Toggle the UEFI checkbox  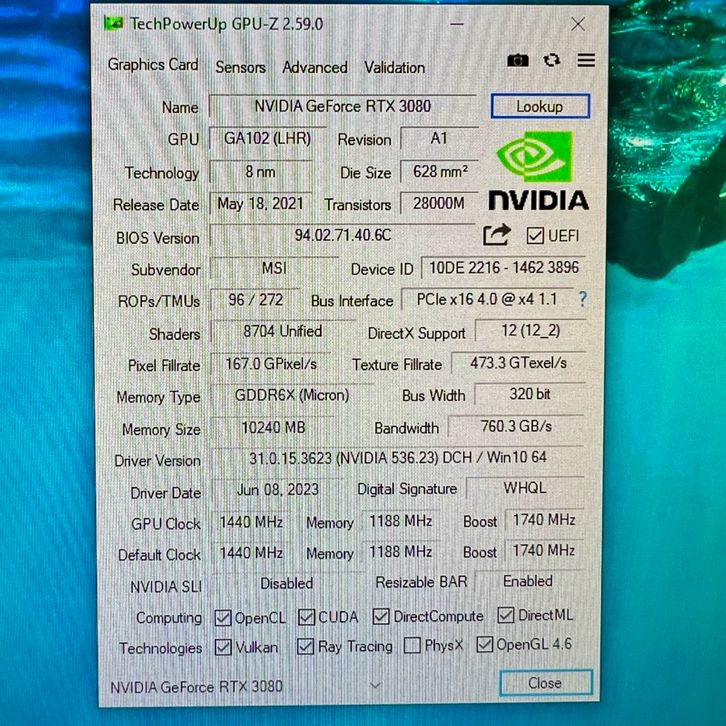click(x=533, y=236)
